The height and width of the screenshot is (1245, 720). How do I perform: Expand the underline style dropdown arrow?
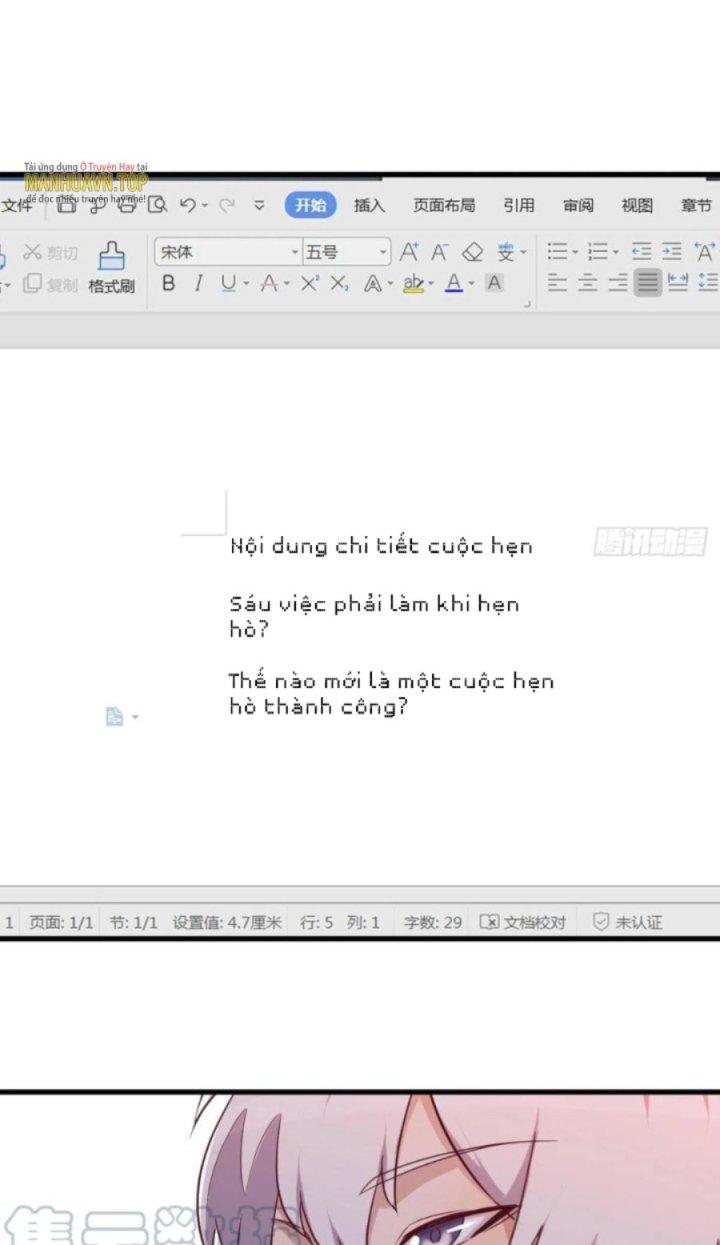point(246,285)
